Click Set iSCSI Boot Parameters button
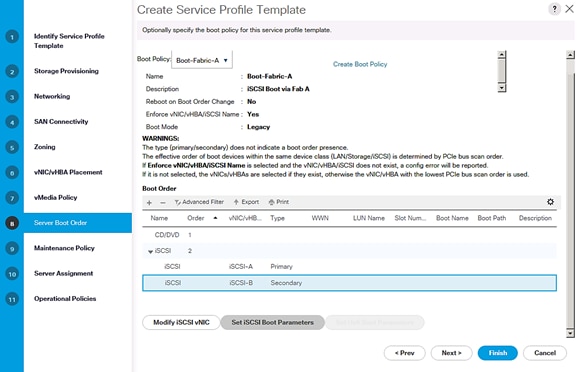Viewport: 579px width, 372px height. point(273,322)
